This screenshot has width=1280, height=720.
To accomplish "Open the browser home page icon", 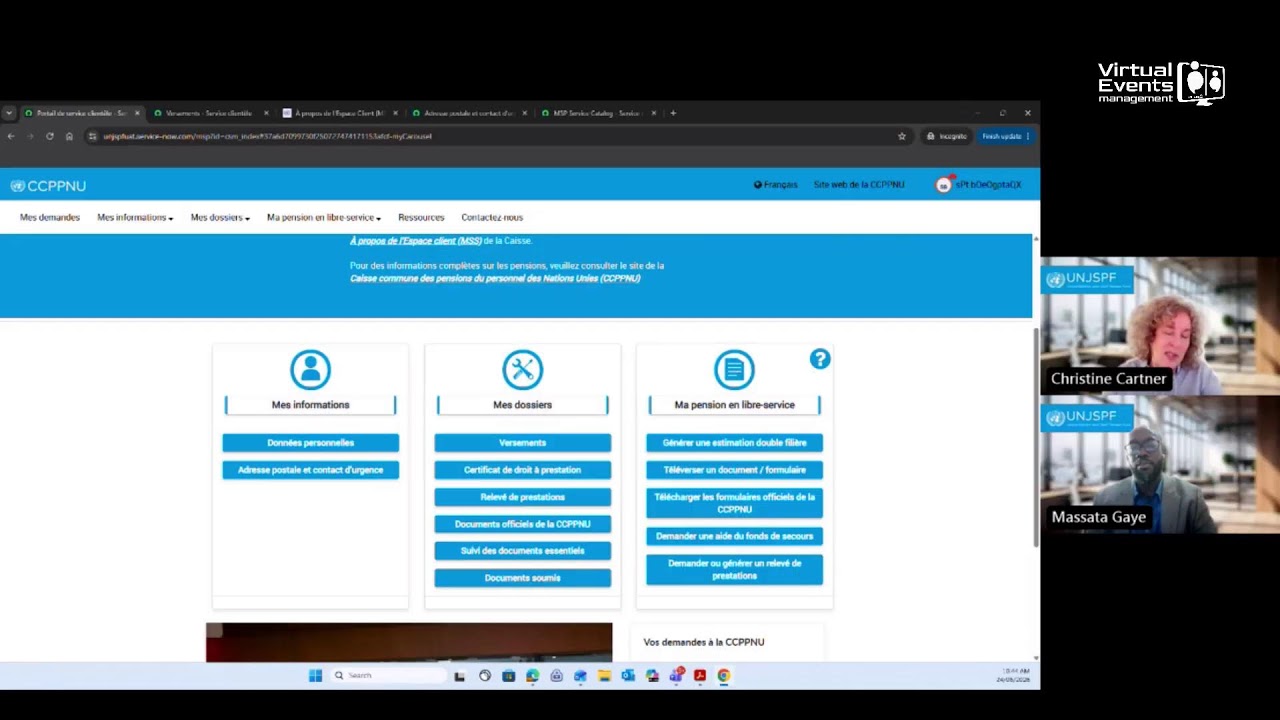I will [69, 136].
